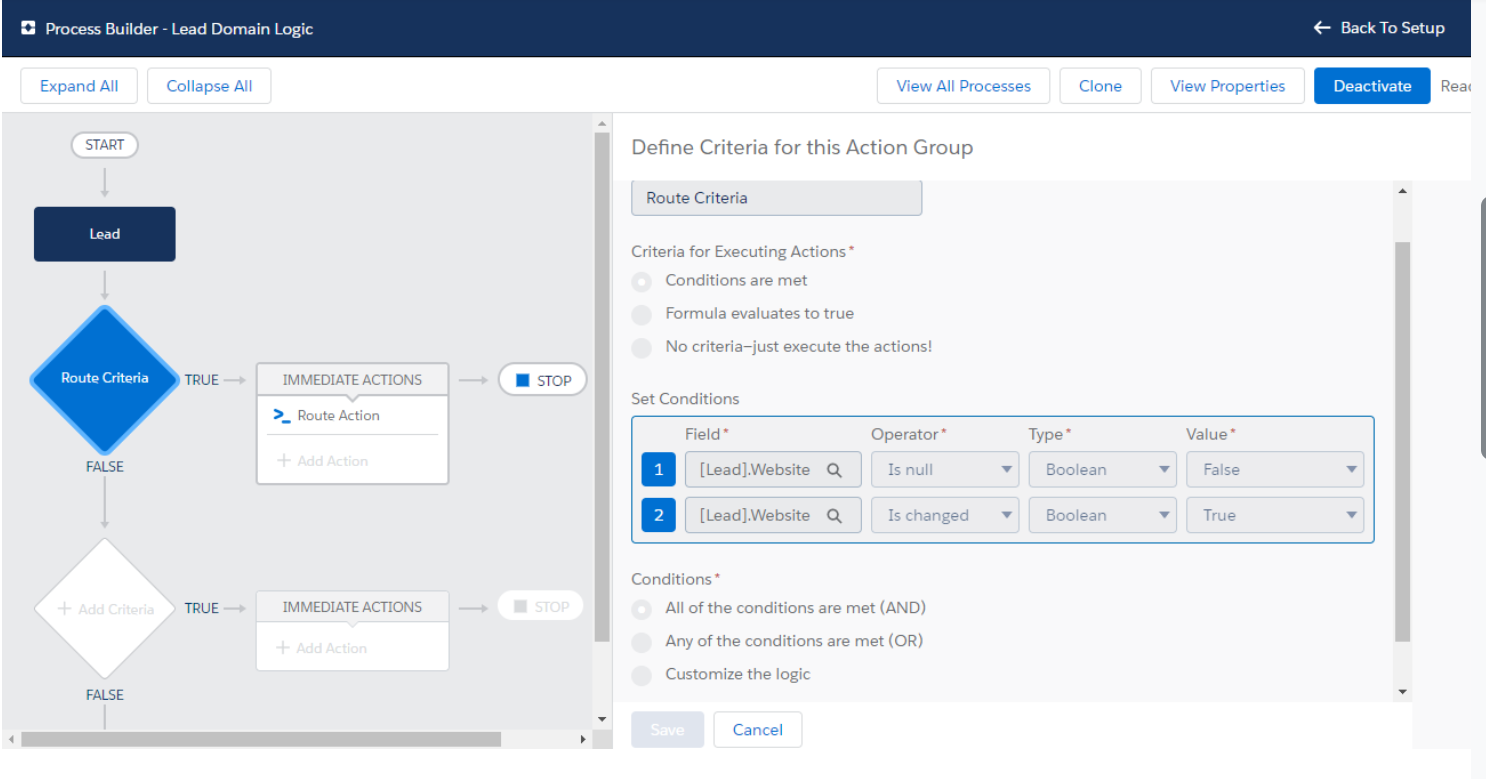Click the 'Set Conditions' label
This screenshot has width=1486, height=779.
(685, 399)
